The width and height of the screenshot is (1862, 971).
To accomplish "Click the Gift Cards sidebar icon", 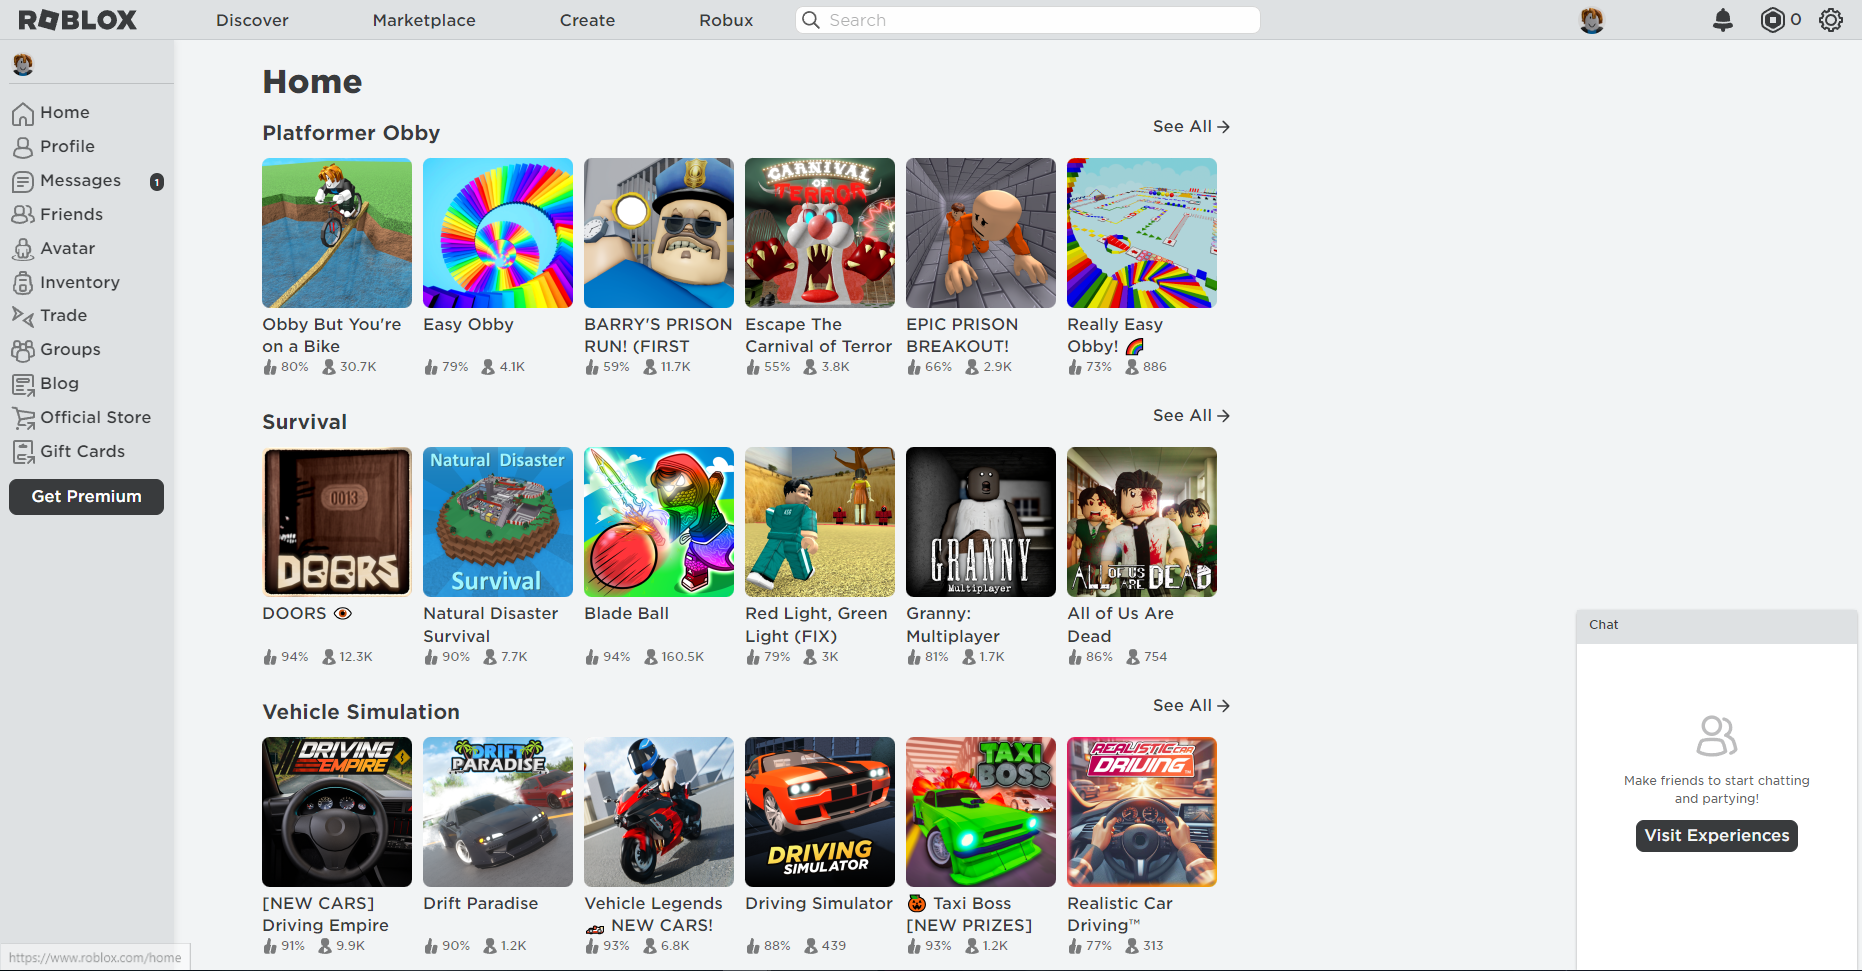I will [x=23, y=452].
